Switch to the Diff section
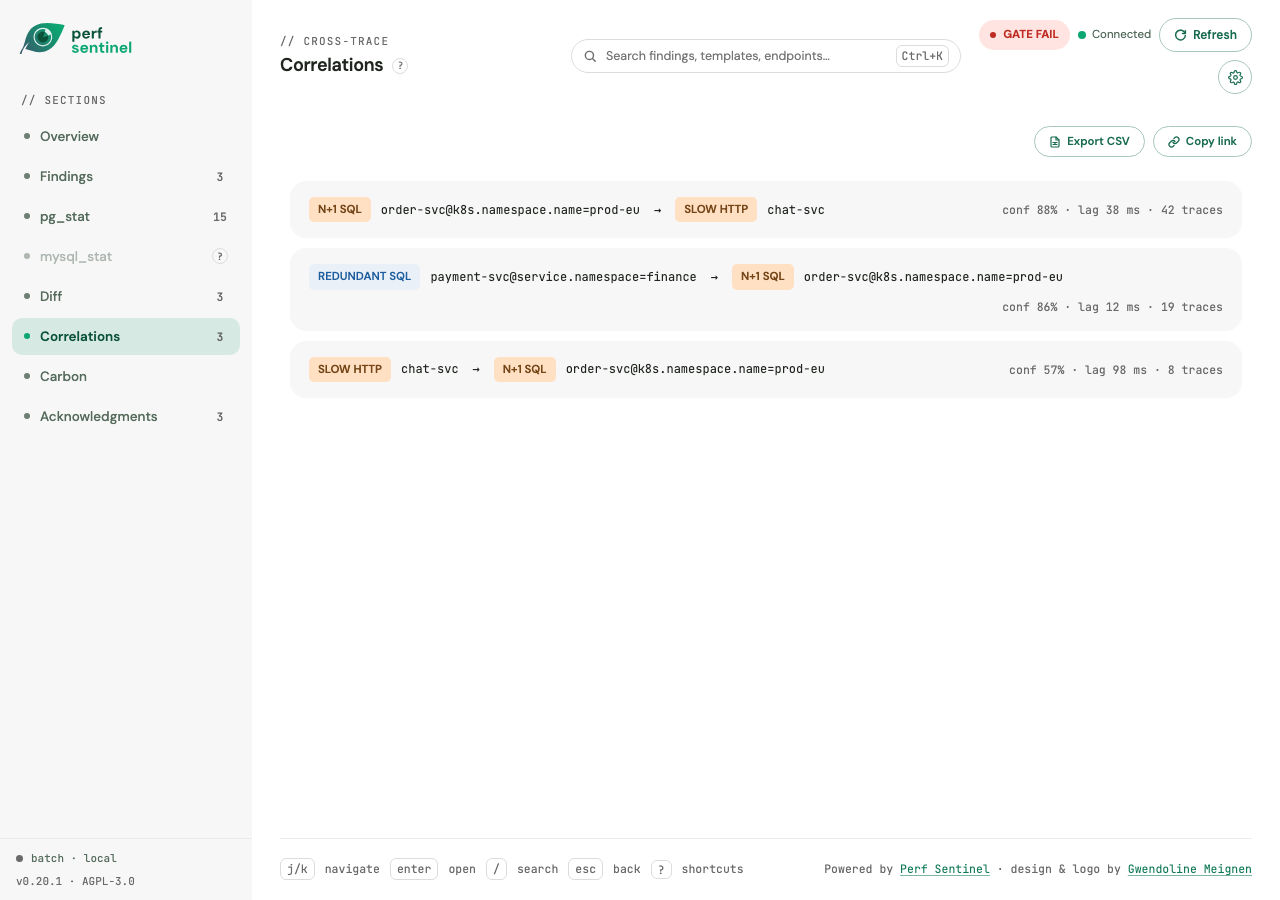The height and width of the screenshot is (900, 1280). (x=126, y=296)
